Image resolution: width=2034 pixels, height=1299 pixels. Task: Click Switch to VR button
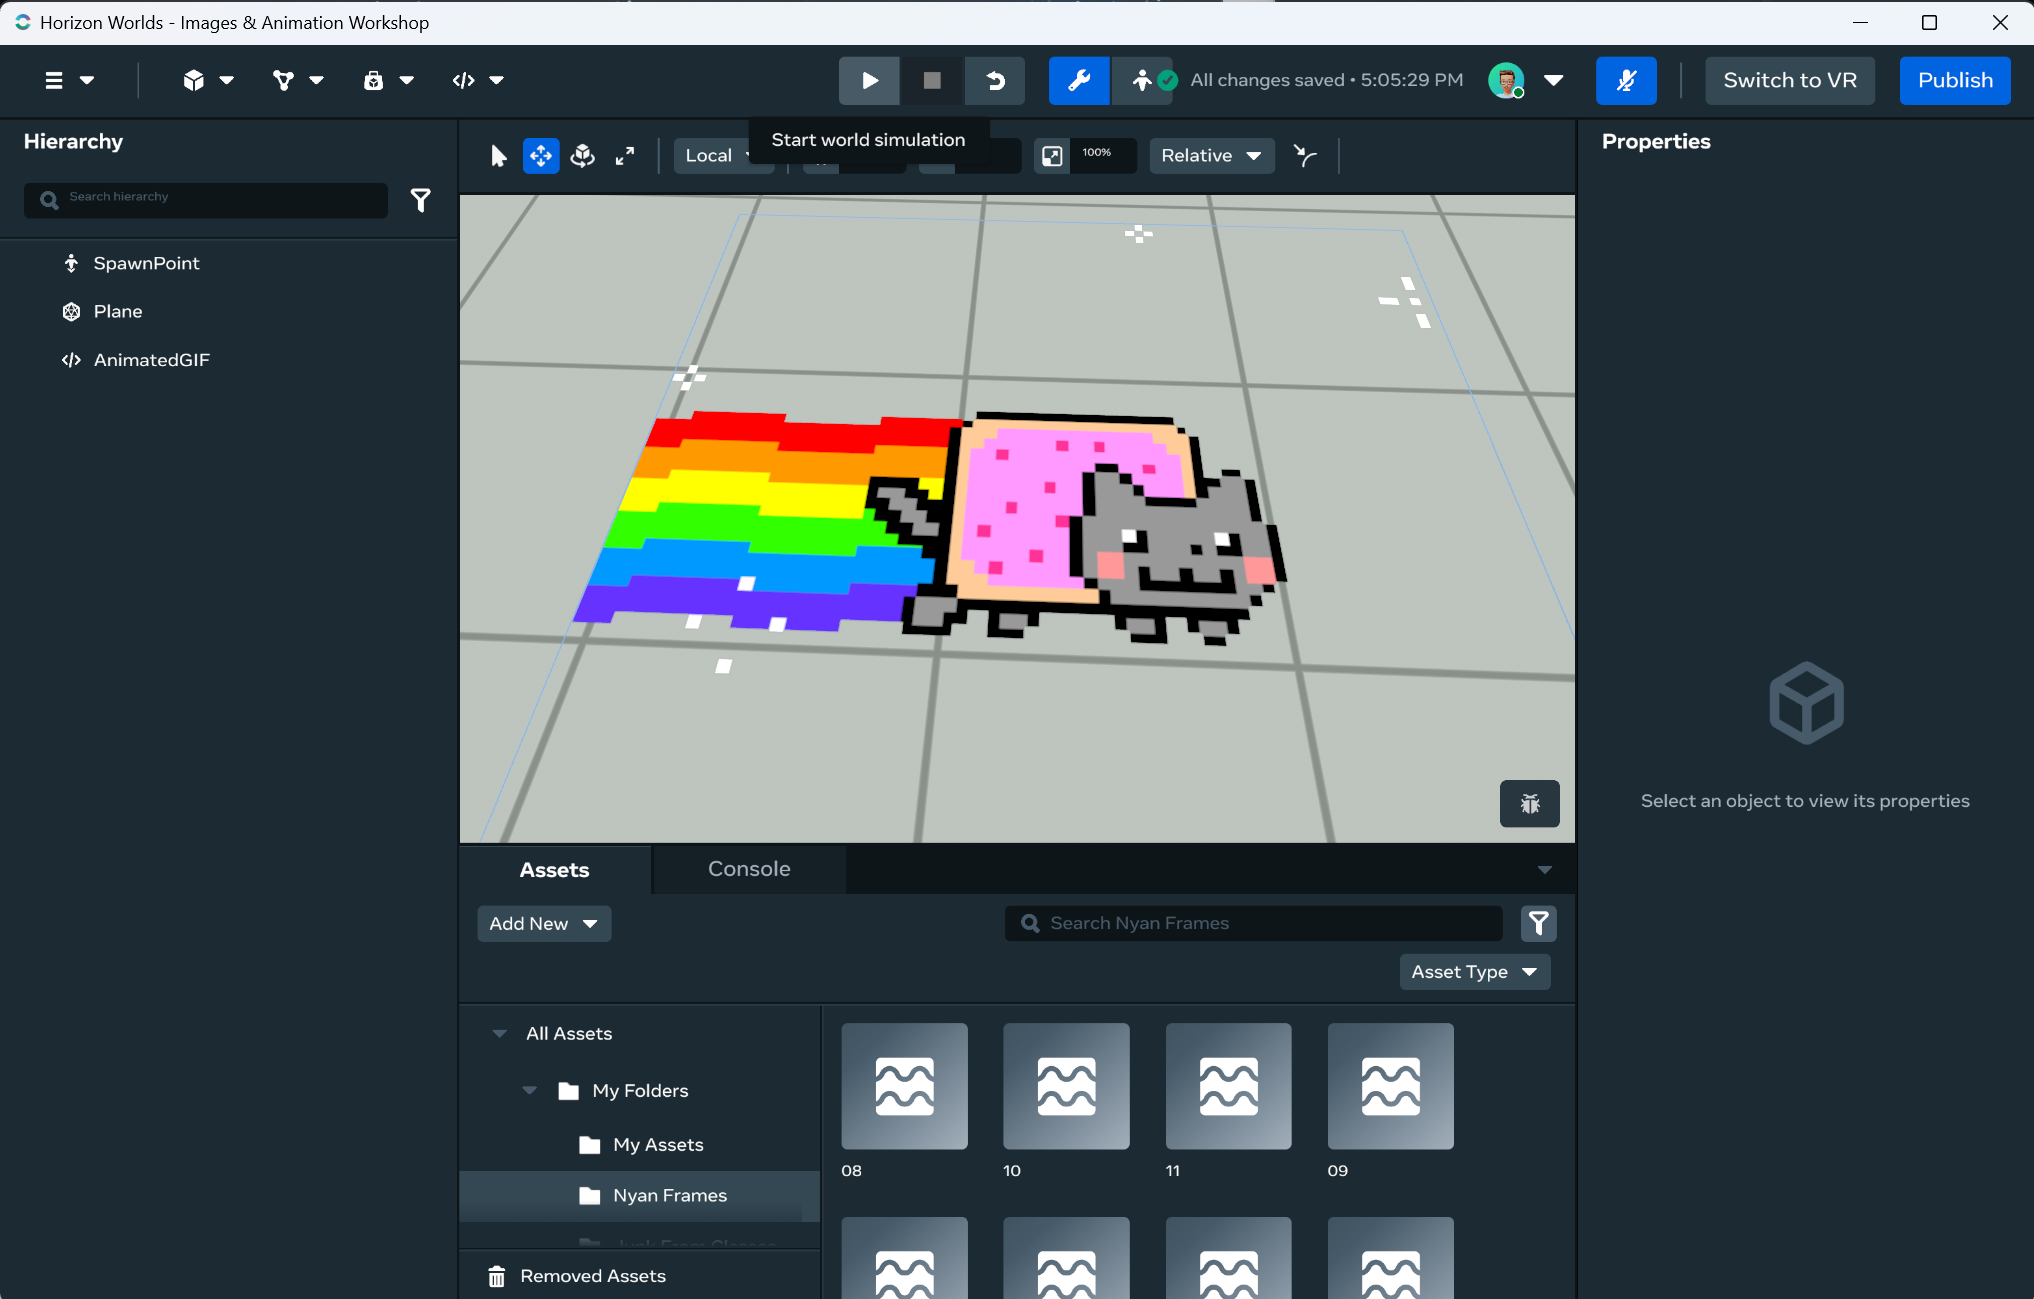coord(1789,81)
